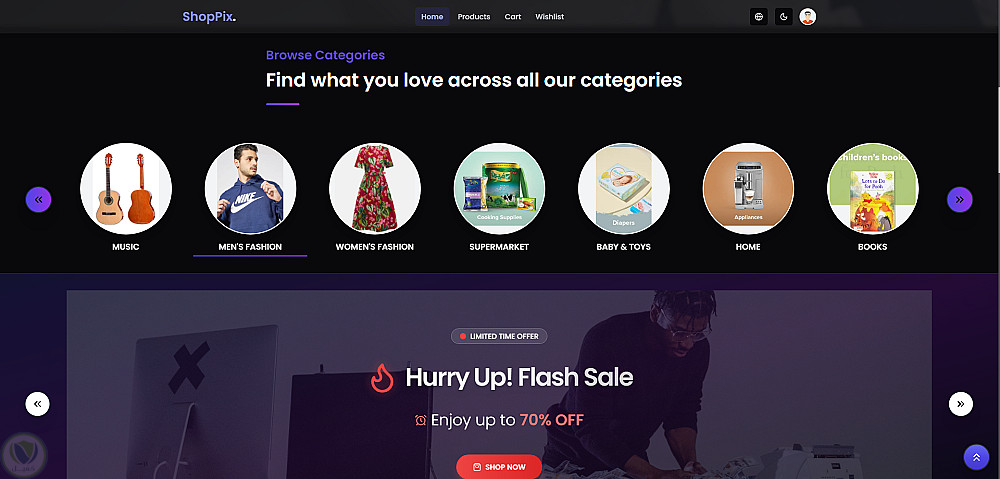Image resolution: width=1000 pixels, height=479 pixels.
Task: Click the ShopPix logo link
Action: click(209, 17)
